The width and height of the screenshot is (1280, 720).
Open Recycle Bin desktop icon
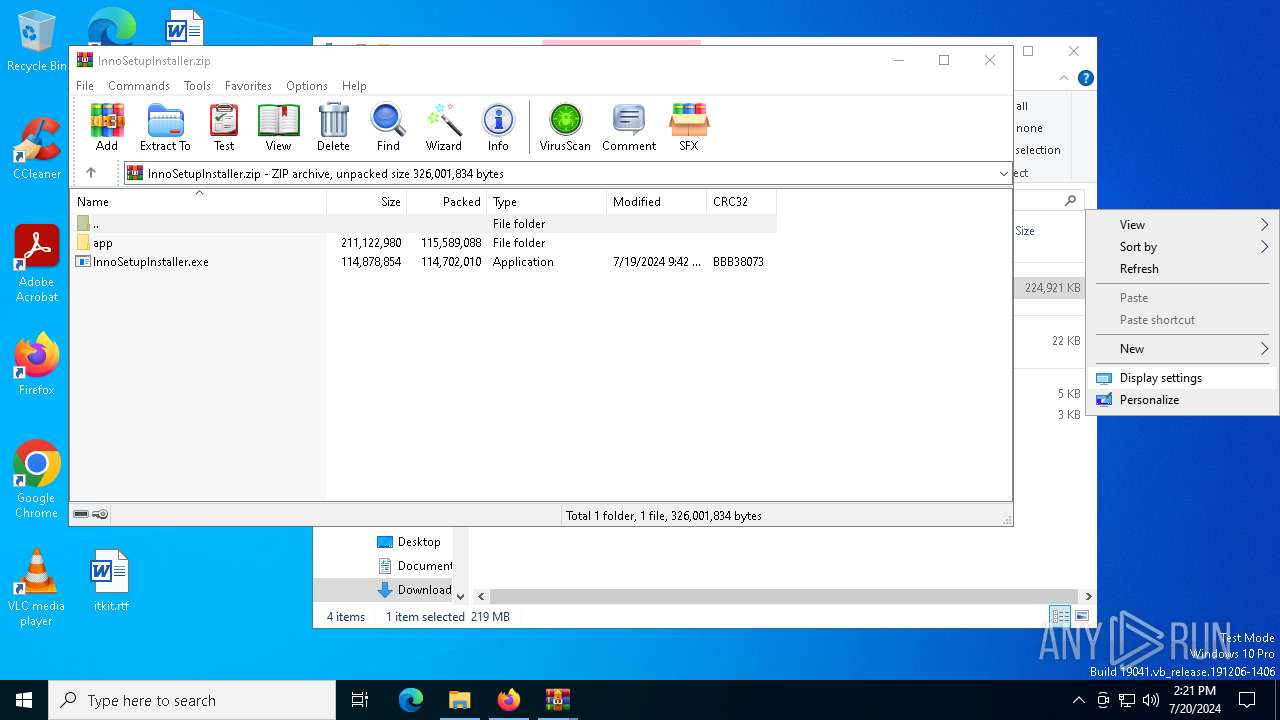36,42
